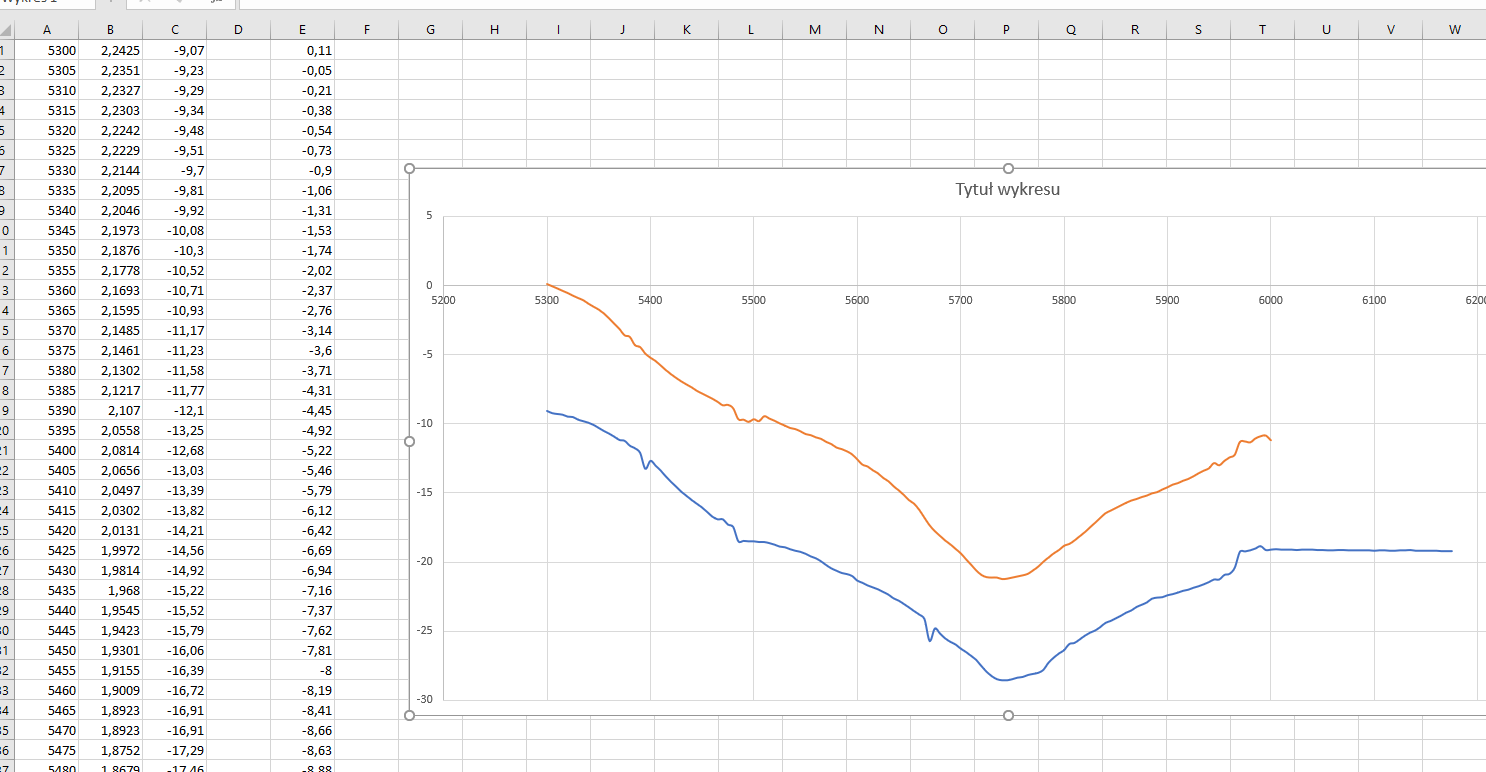
Task: Select column W header
Action: click(1454, 30)
